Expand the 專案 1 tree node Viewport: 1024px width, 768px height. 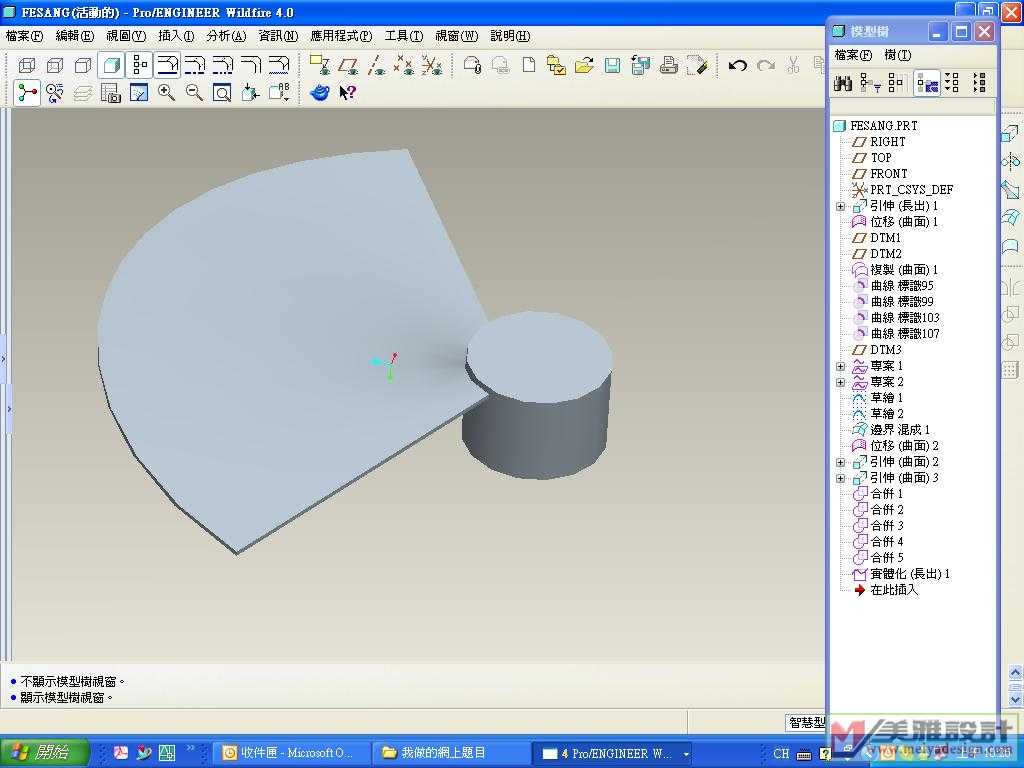[840, 366]
